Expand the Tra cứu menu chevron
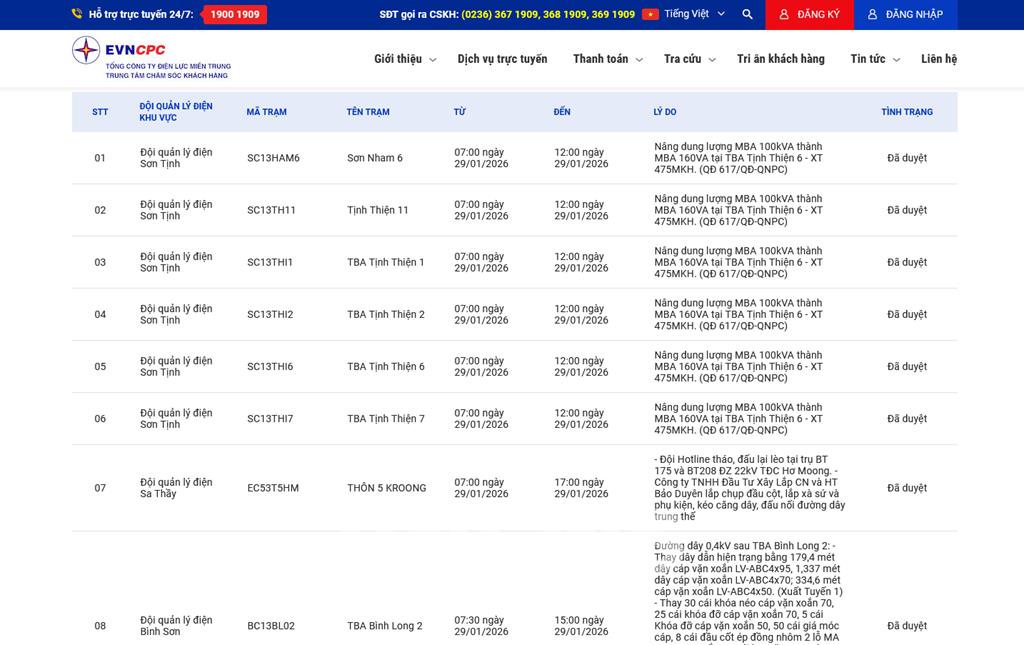The height and width of the screenshot is (645, 1024). 712,60
